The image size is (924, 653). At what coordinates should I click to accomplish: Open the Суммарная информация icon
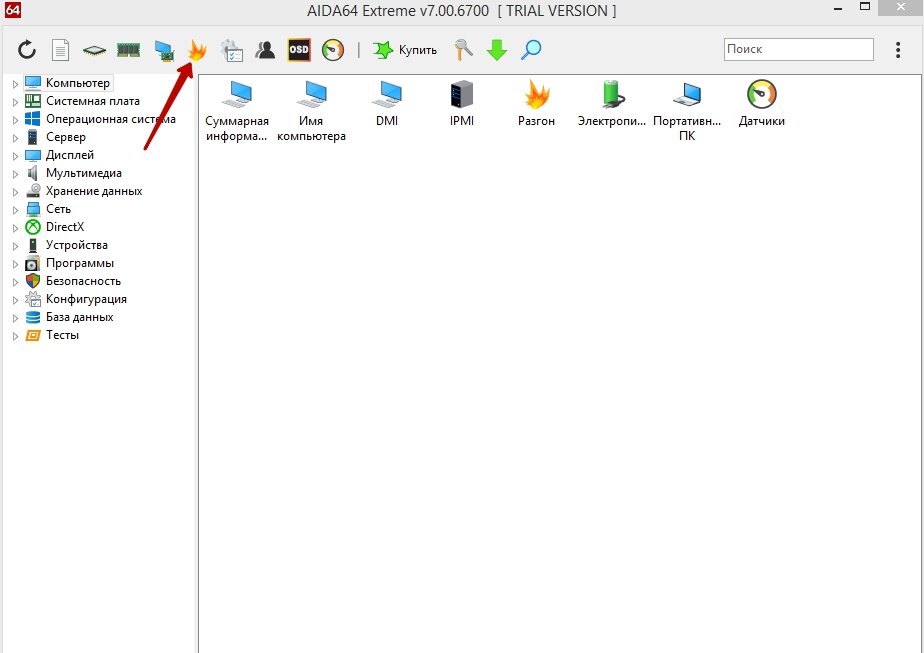click(237, 111)
